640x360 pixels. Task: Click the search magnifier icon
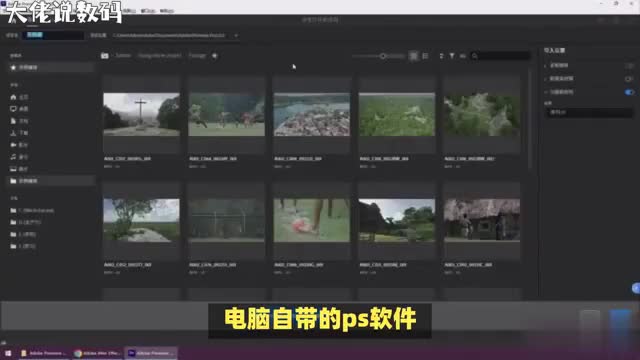tap(475, 56)
